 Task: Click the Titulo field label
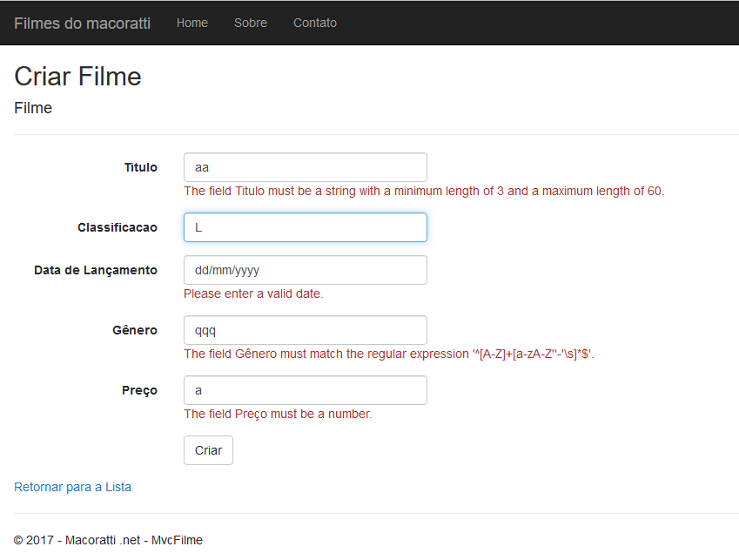(140, 167)
